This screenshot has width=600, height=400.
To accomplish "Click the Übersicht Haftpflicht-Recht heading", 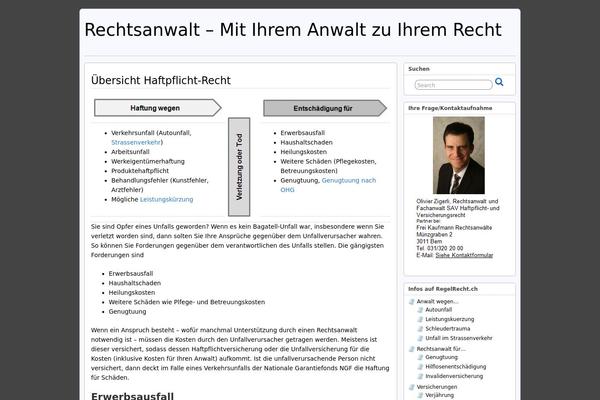I will [161, 80].
